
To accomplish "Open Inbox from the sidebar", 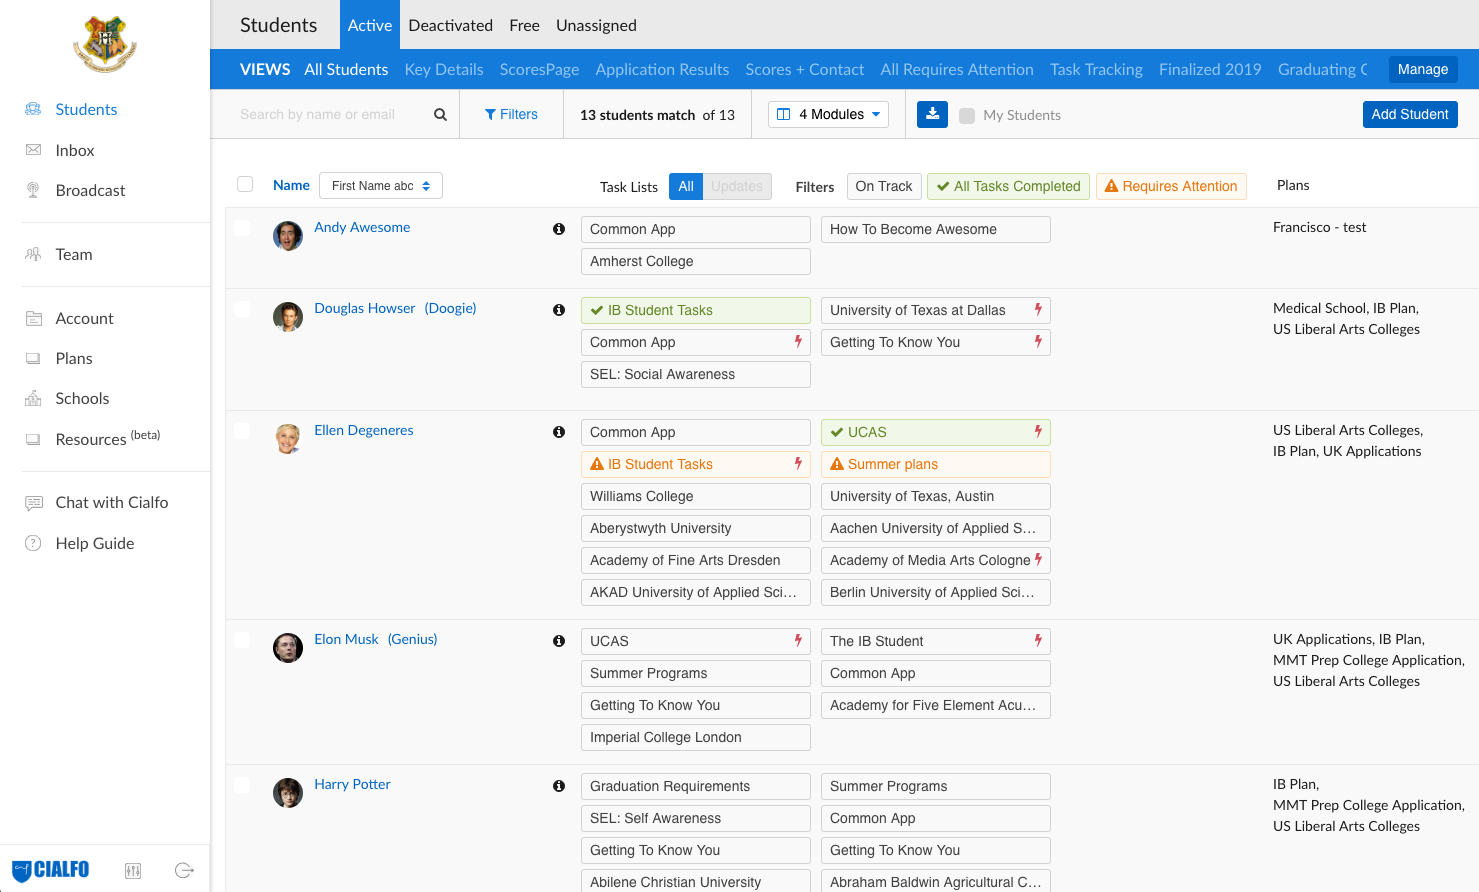I will pyautogui.click(x=75, y=150).
